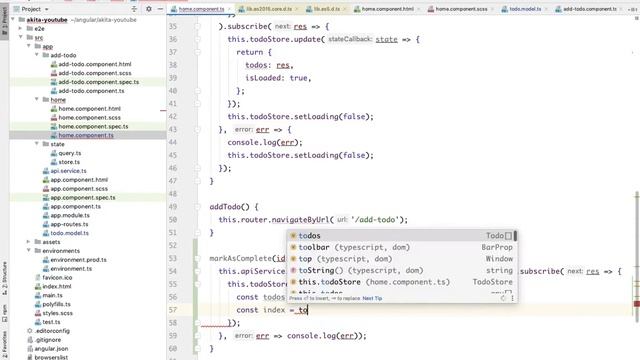Image resolution: width=640 pixels, height=360 pixels.
Task: Open home.component.spec.ts in project tree
Action: tap(93, 127)
